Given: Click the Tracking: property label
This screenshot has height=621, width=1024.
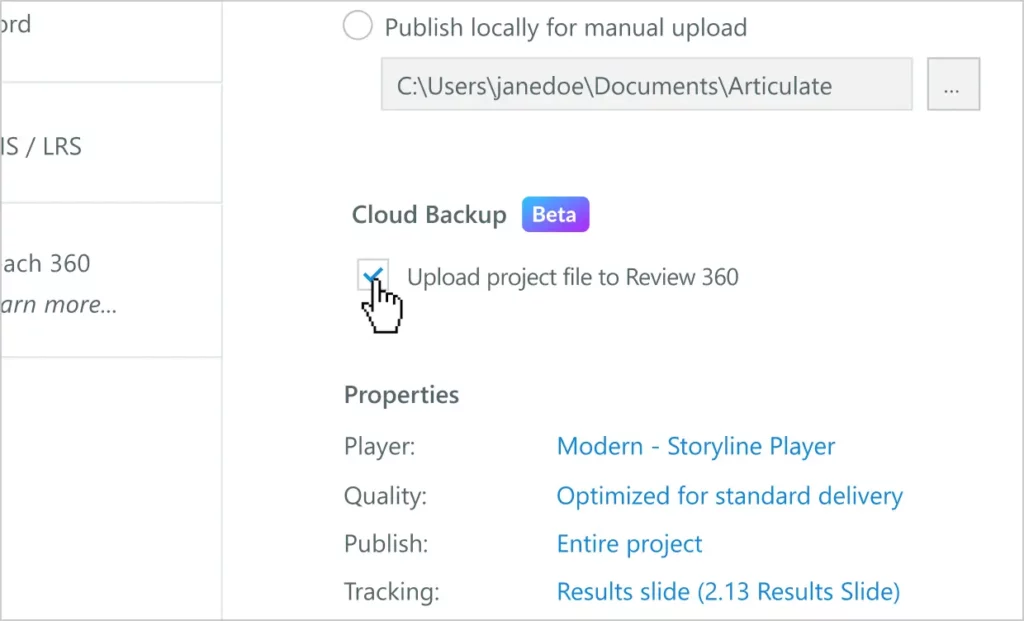Looking at the screenshot, I should tap(391, 592).
